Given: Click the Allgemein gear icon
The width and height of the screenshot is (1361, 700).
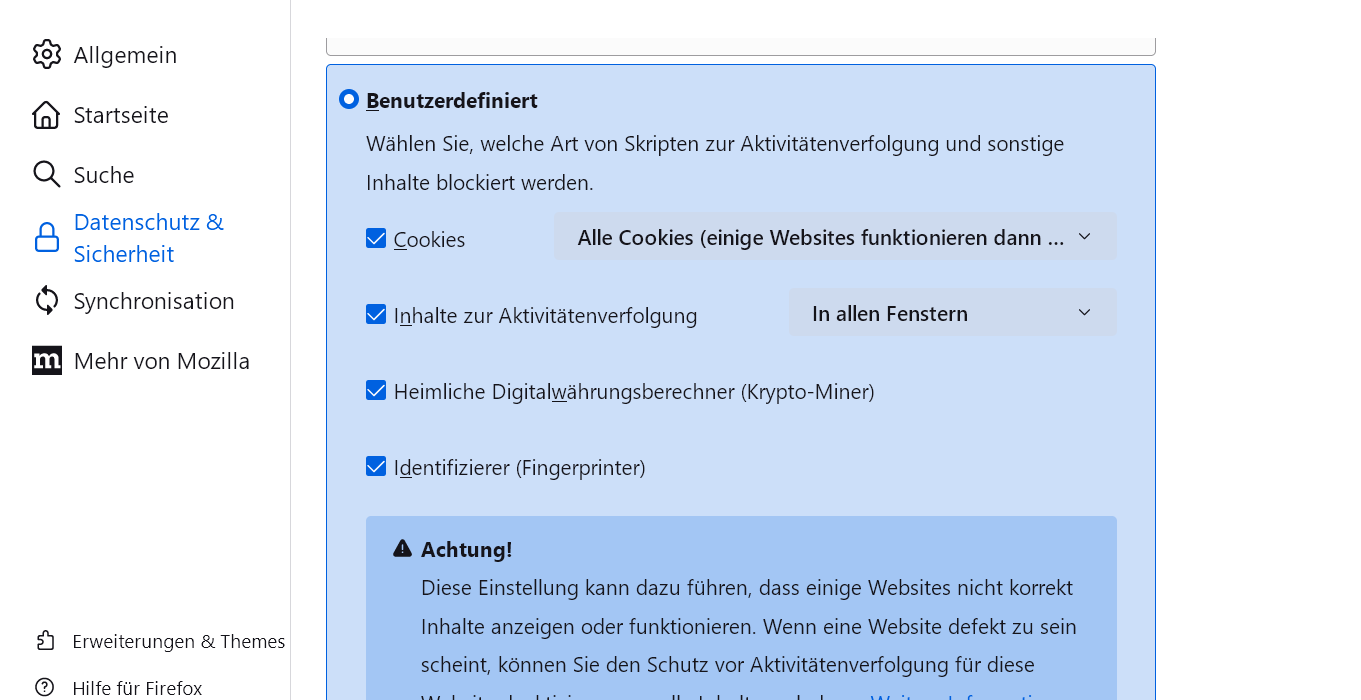Looking at the screenshot, I should tap(47, 55).
